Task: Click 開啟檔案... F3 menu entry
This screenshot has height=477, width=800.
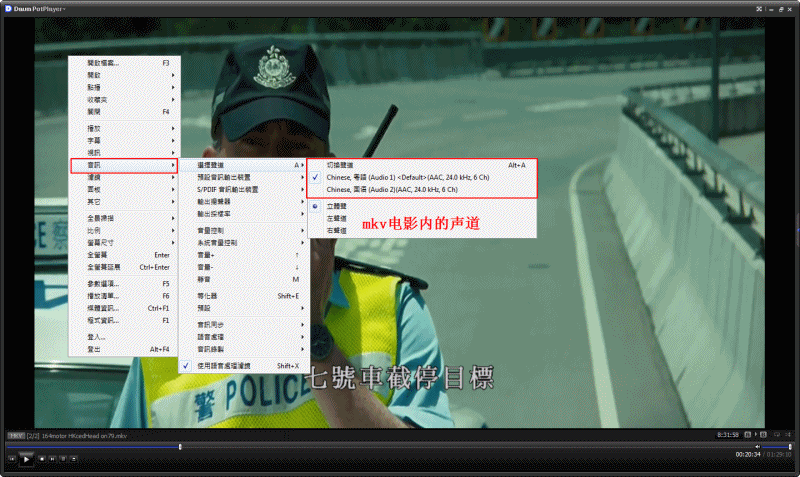Action: click(124, 63)
